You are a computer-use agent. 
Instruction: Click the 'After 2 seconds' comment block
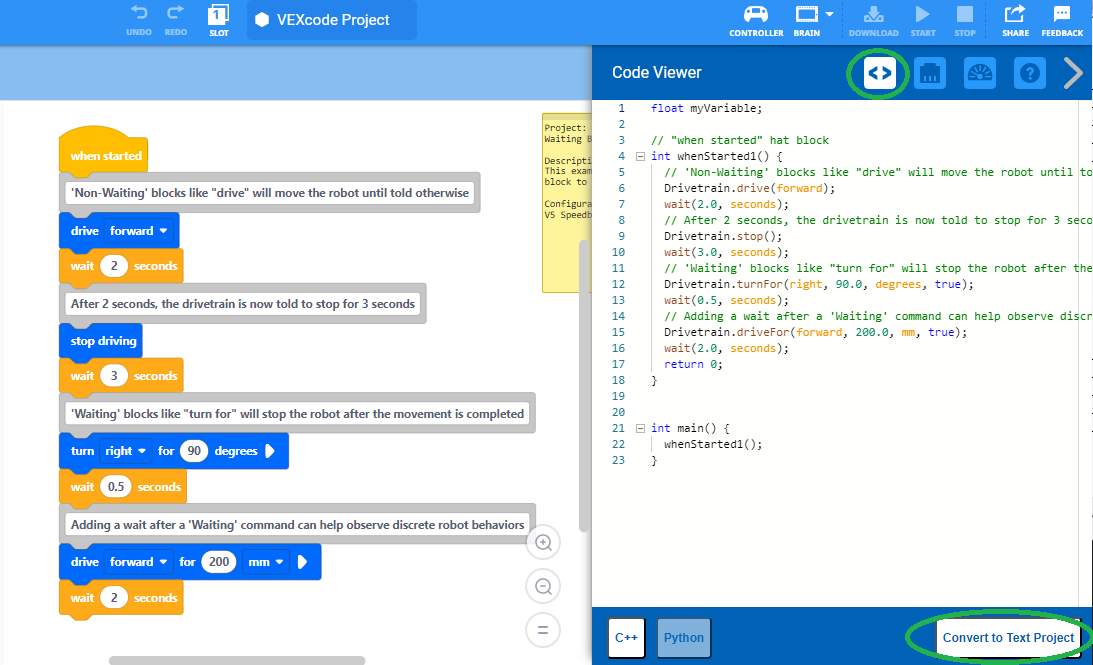243,303
